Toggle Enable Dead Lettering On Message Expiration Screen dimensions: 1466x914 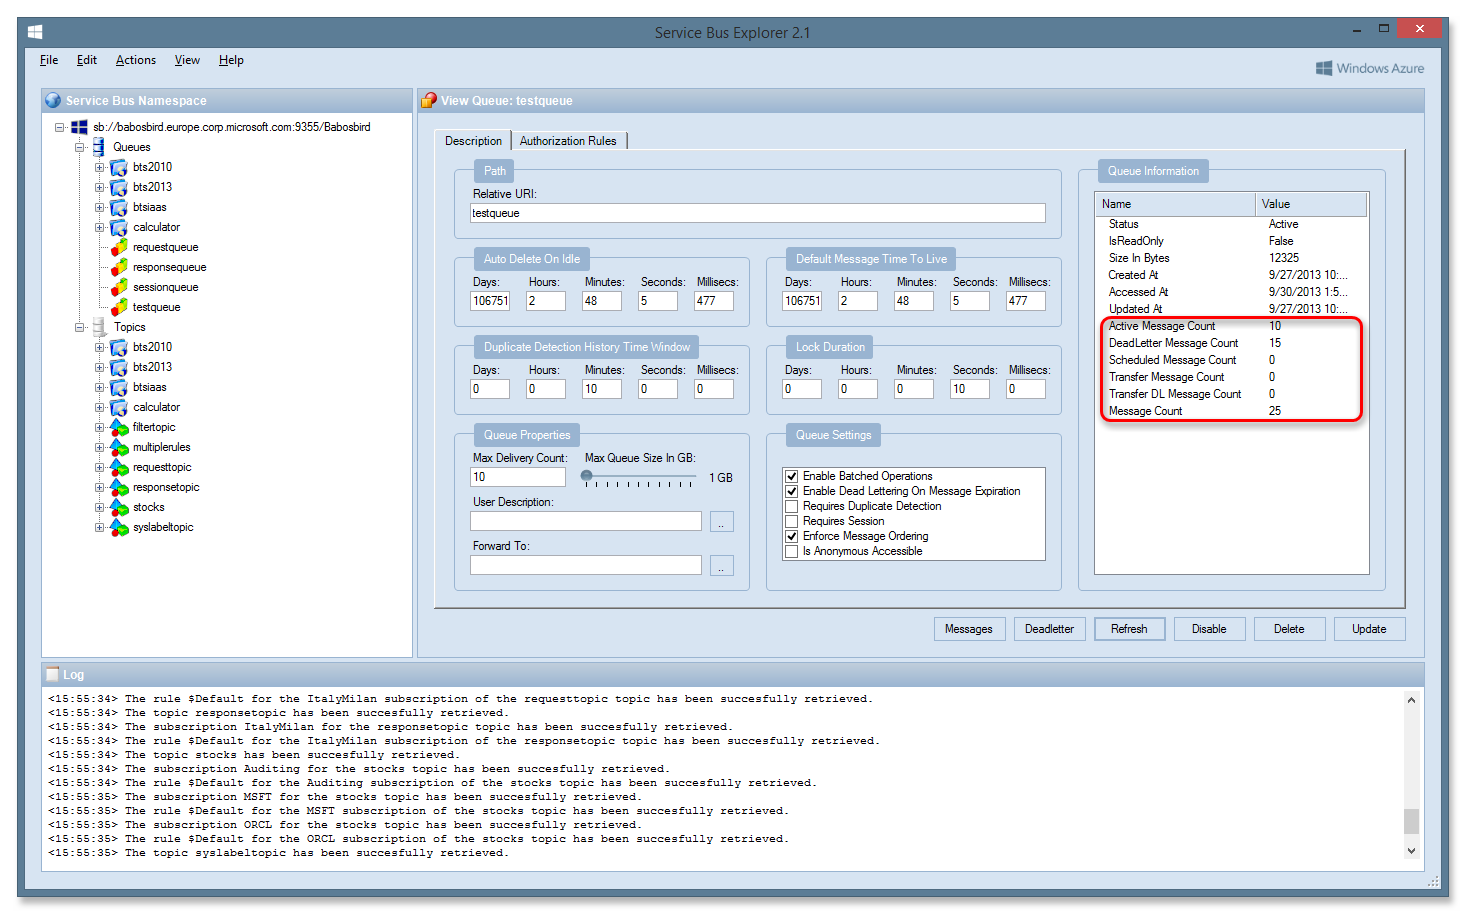[x=792, y=491]
